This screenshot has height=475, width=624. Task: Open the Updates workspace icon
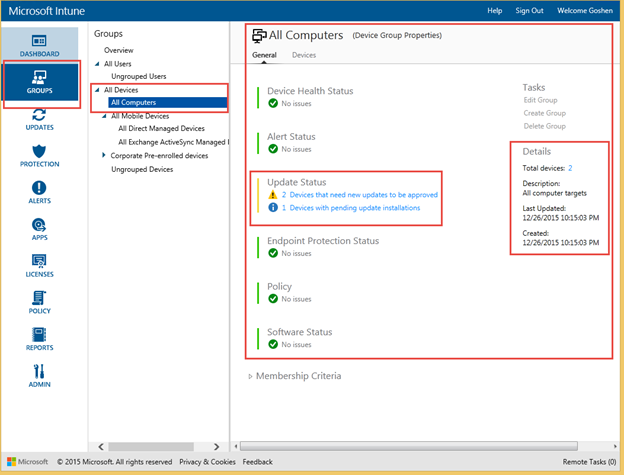click(x=39, y=115)
